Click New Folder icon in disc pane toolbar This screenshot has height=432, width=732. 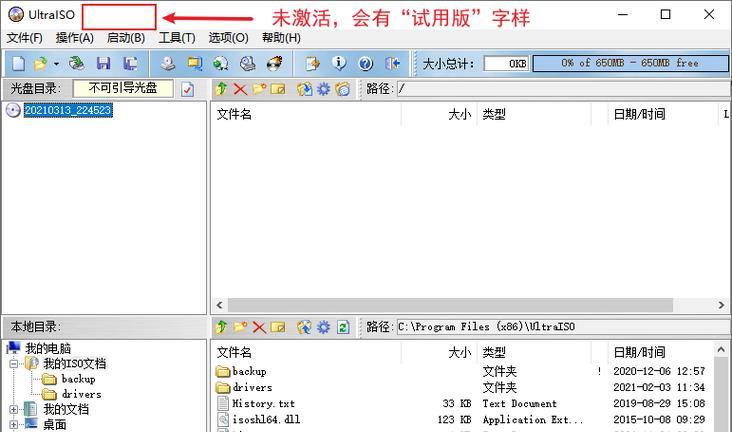click(259, 89)
